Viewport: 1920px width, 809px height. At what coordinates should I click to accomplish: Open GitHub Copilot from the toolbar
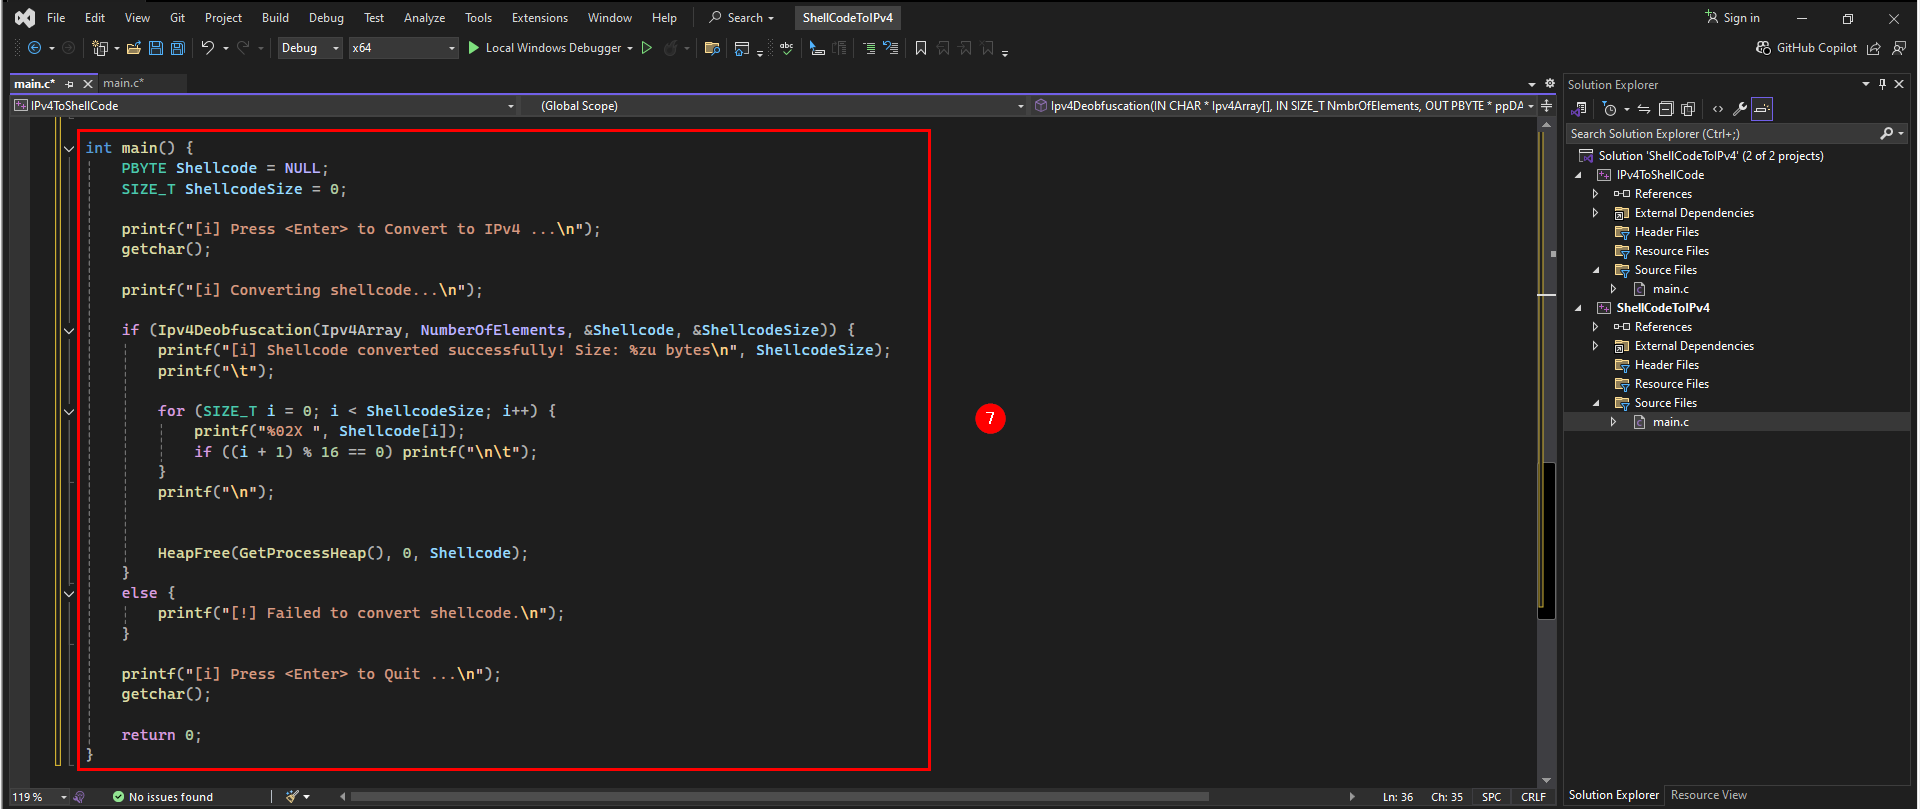click(x=1807, y=48)
